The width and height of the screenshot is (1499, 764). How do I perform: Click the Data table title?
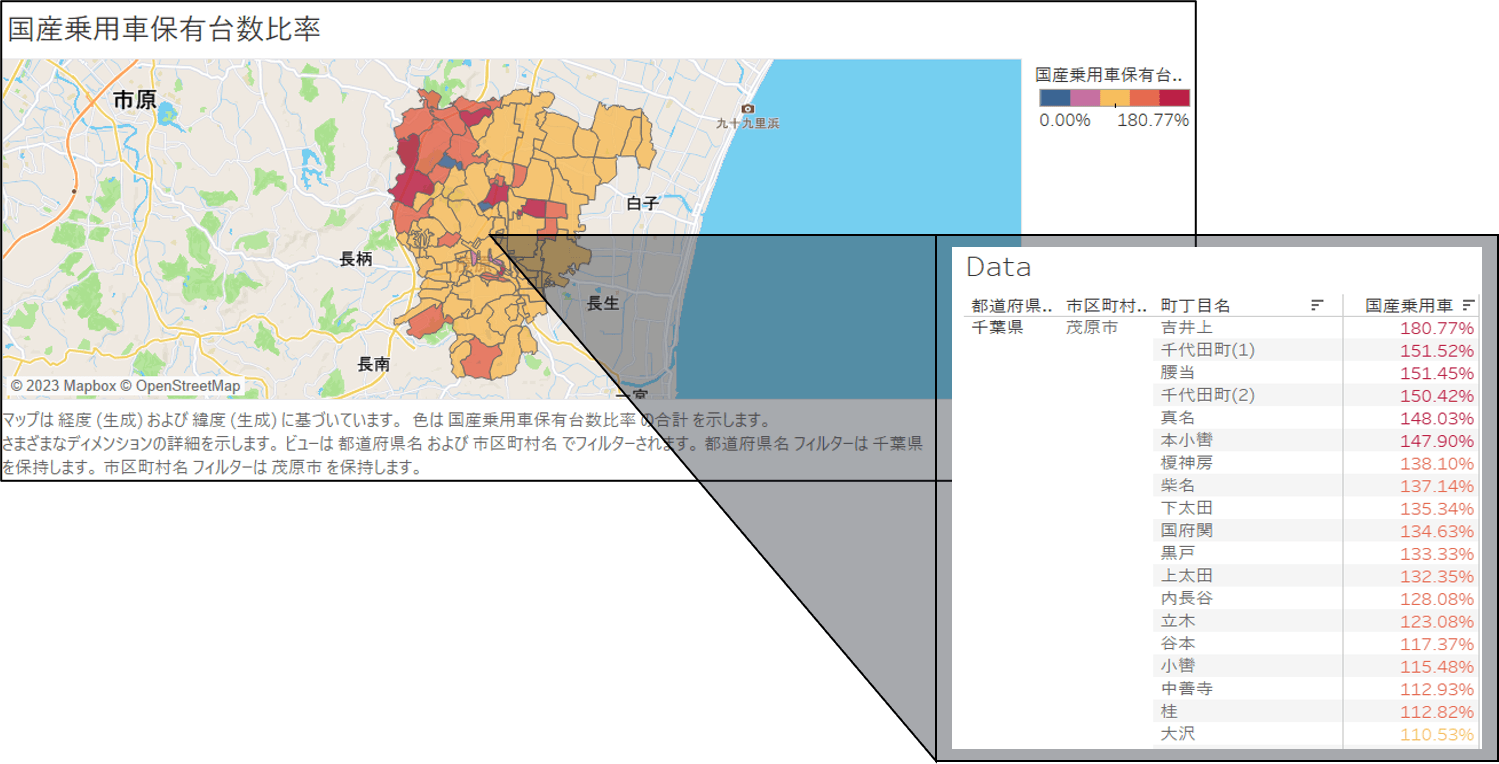tap(998, 267)
